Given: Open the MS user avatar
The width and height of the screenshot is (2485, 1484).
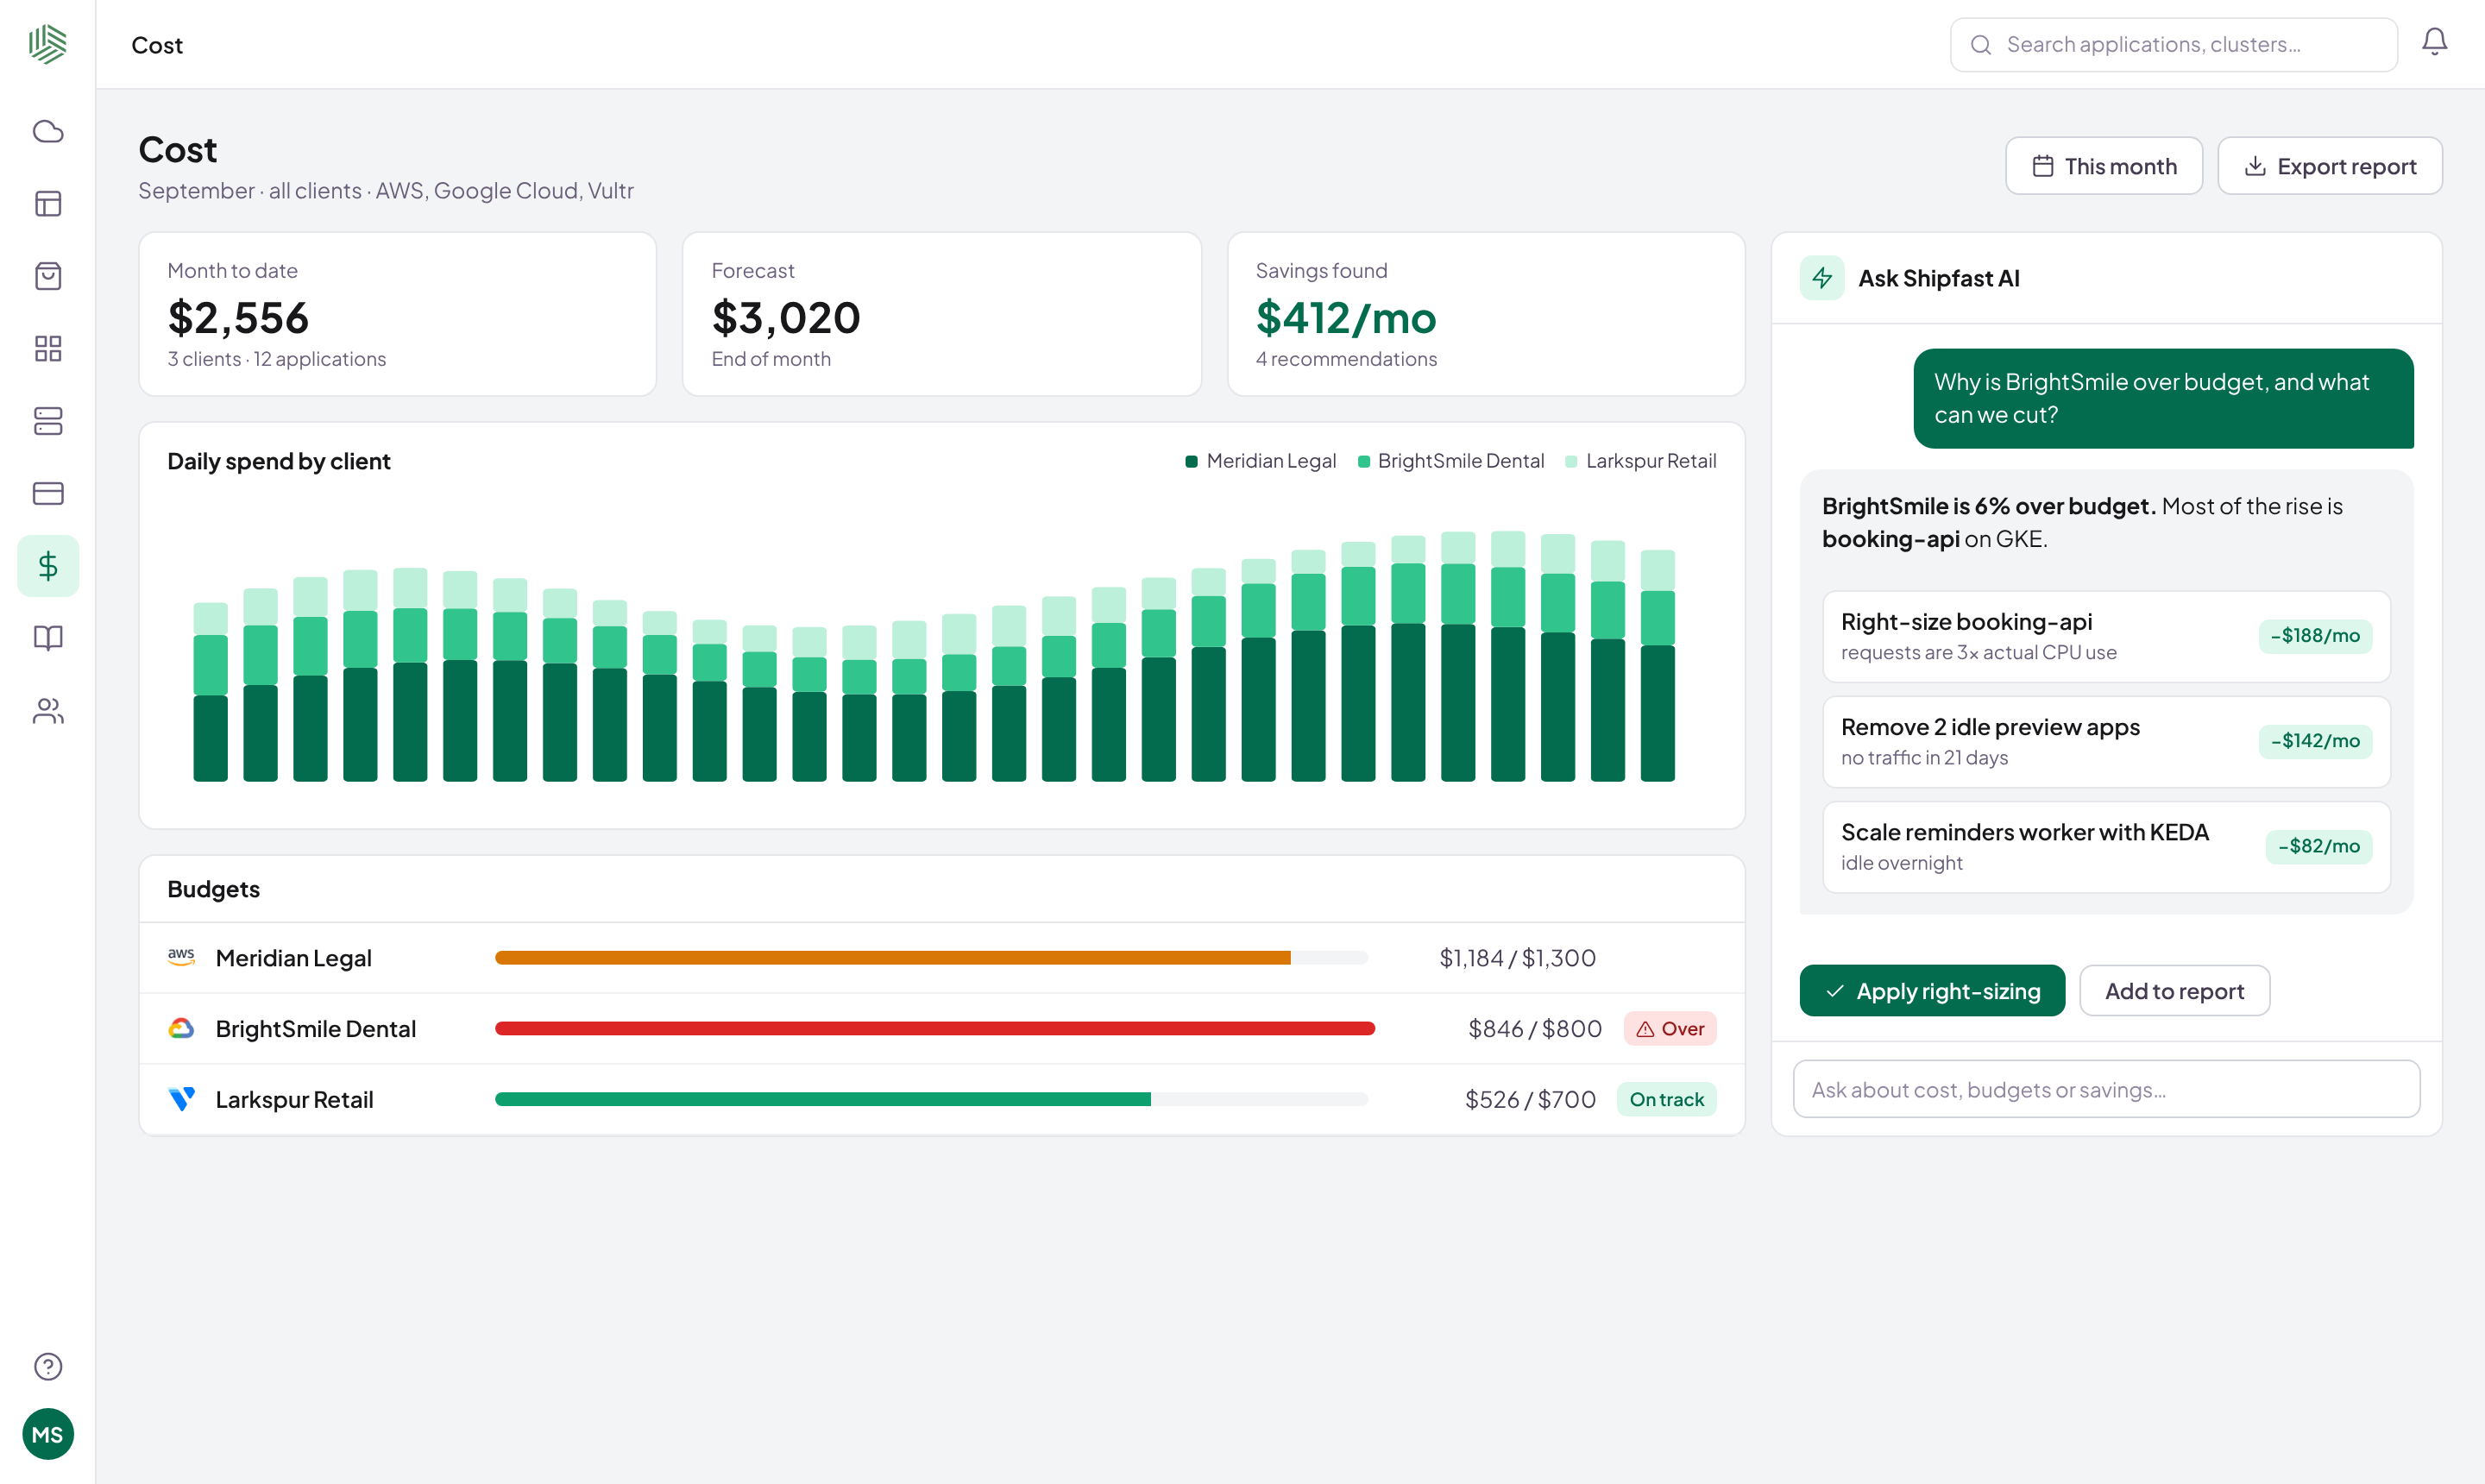Looking at the screenshot, I should [48, 1434].
